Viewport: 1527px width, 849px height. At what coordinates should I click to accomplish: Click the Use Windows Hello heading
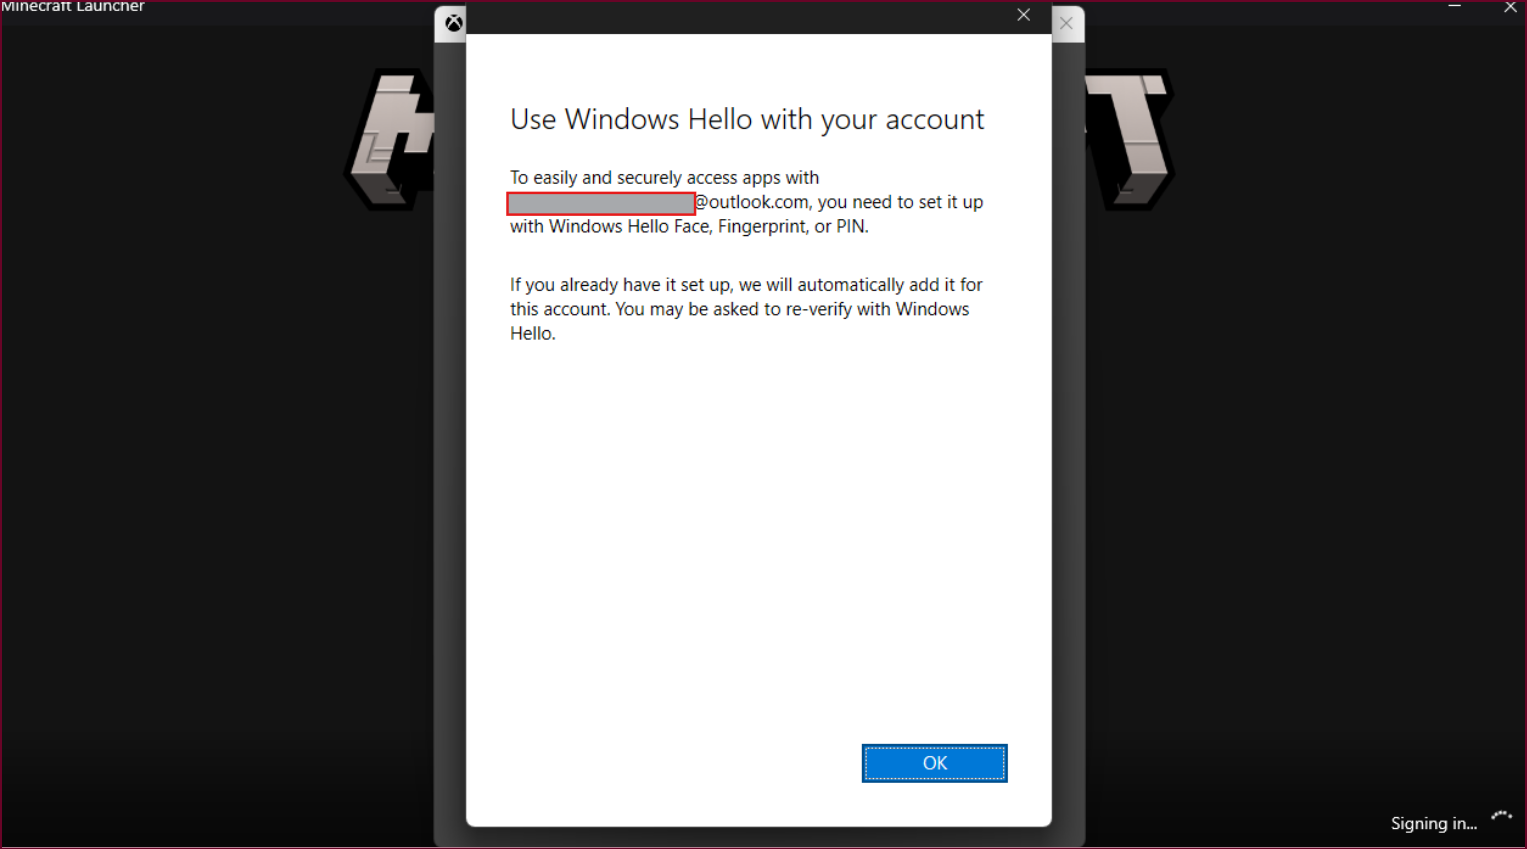pyautogui.click(x=747, y=119)
